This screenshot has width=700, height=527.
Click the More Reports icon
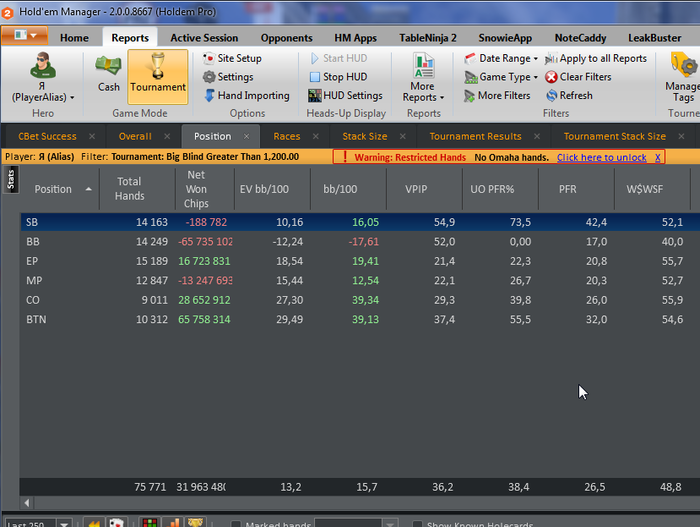[x=423, y=66]
